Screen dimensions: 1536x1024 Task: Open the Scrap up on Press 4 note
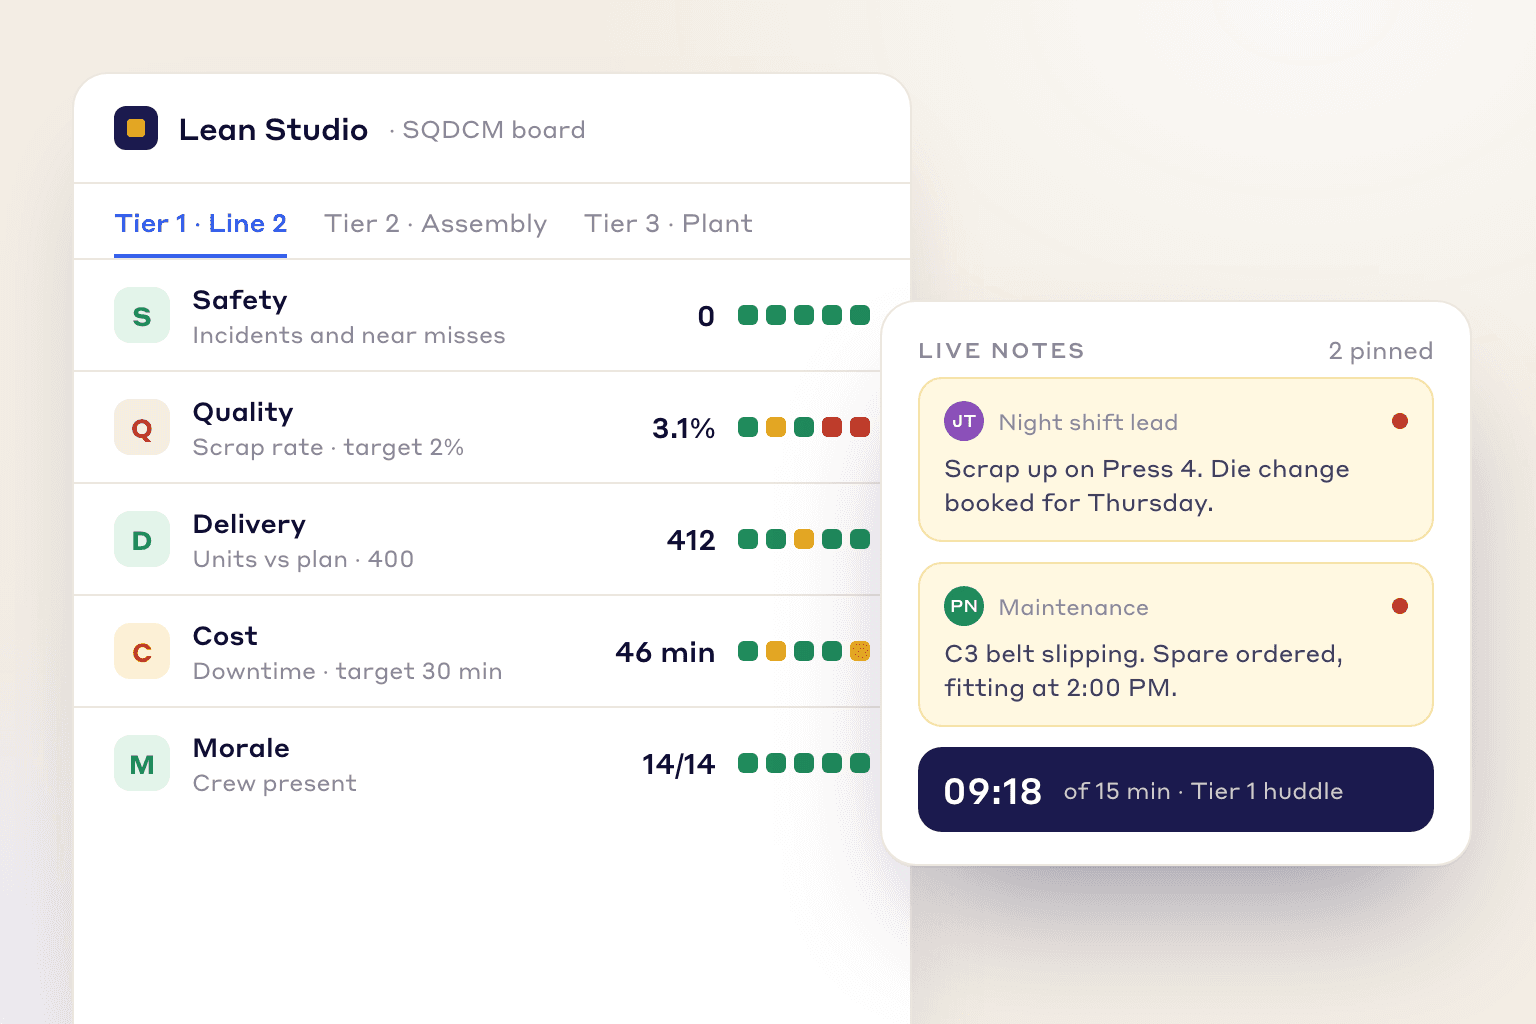click(1176, 460)
